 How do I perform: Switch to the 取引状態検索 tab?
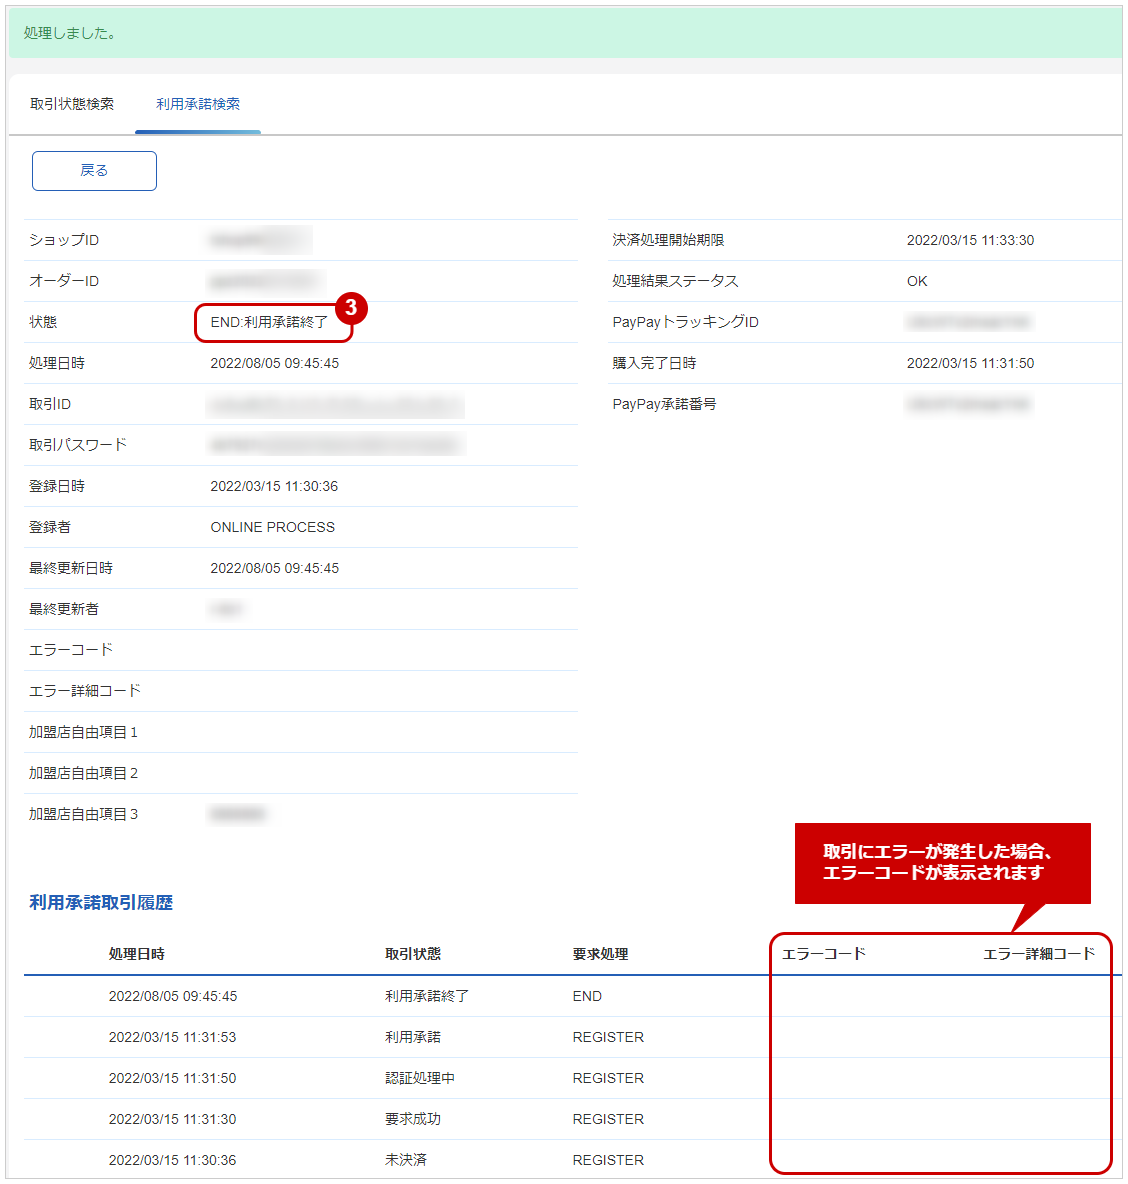(72, 104)
